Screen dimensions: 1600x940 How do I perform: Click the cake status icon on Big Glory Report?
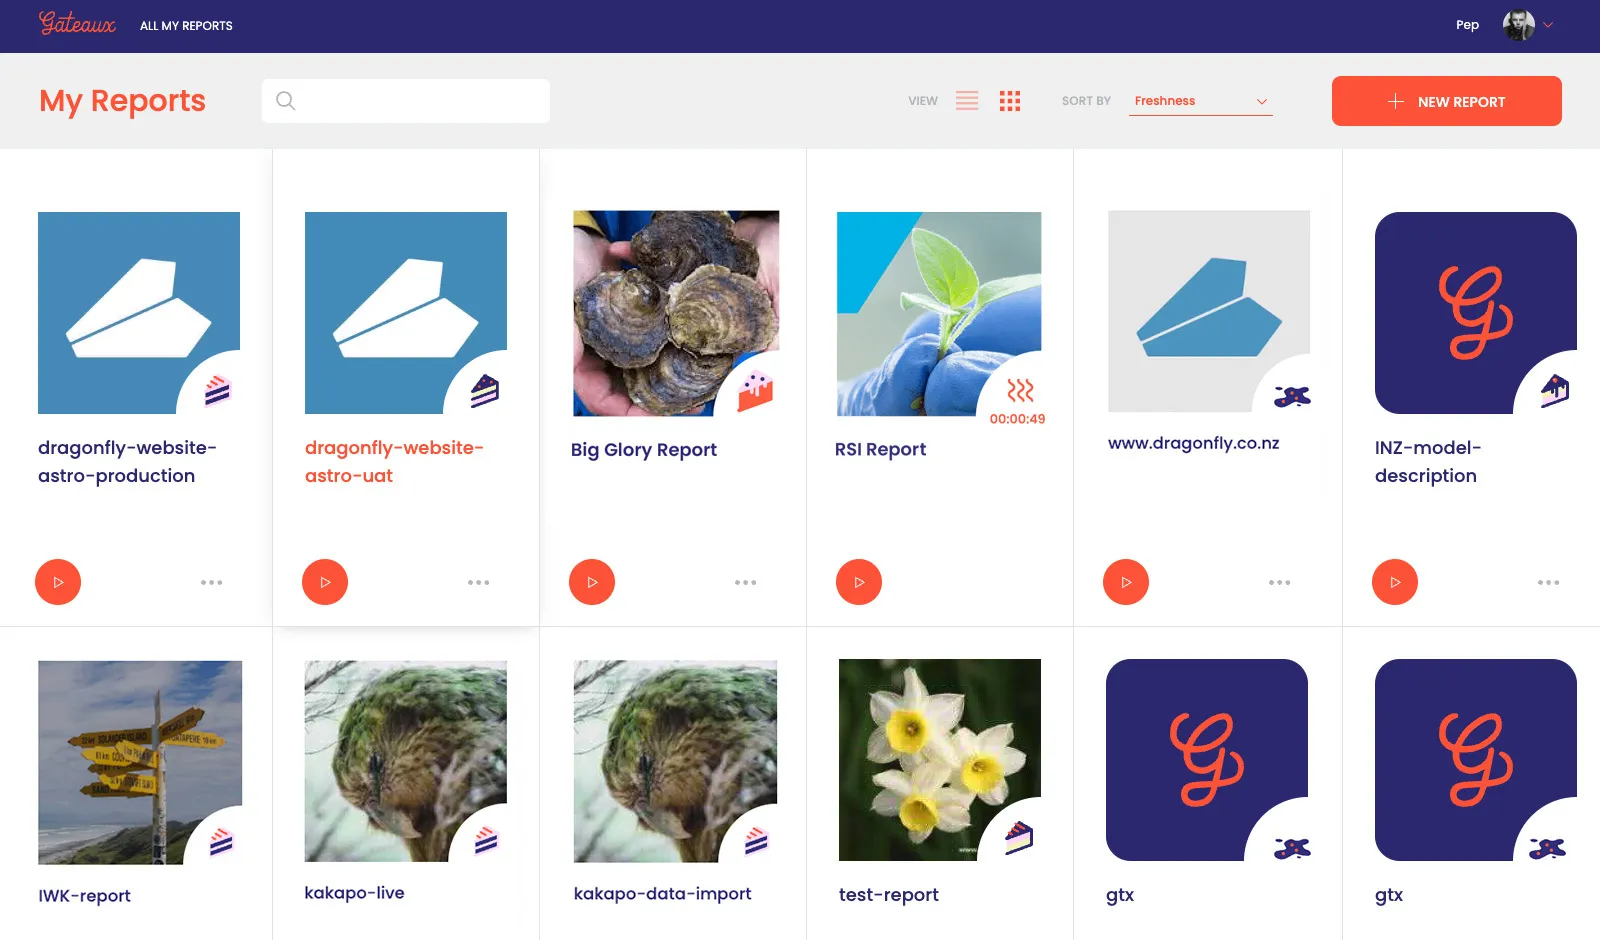point(756,391)
